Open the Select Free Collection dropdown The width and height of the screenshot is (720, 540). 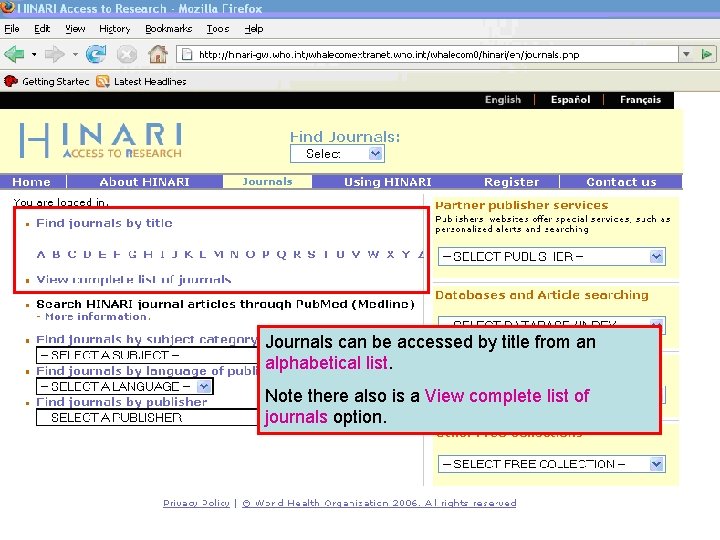552,464
